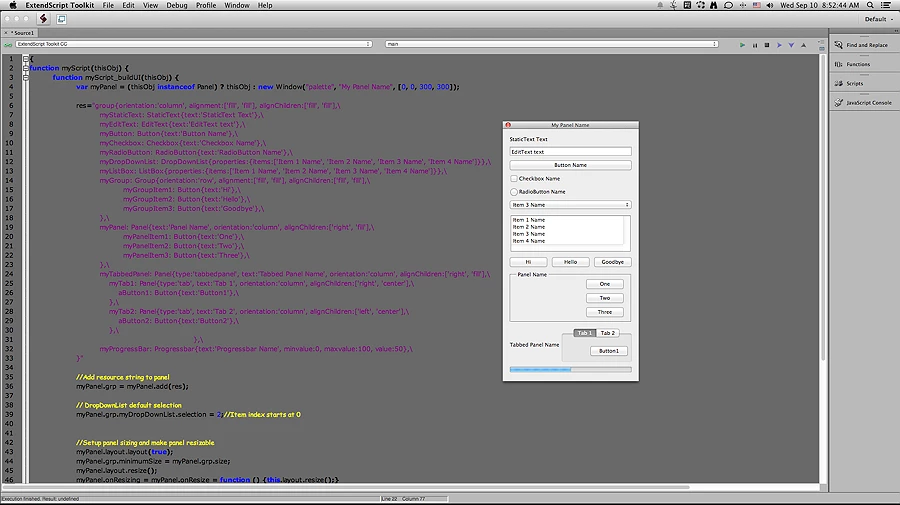
Task: Run the script with the green play button
Action: pos(742,45)
